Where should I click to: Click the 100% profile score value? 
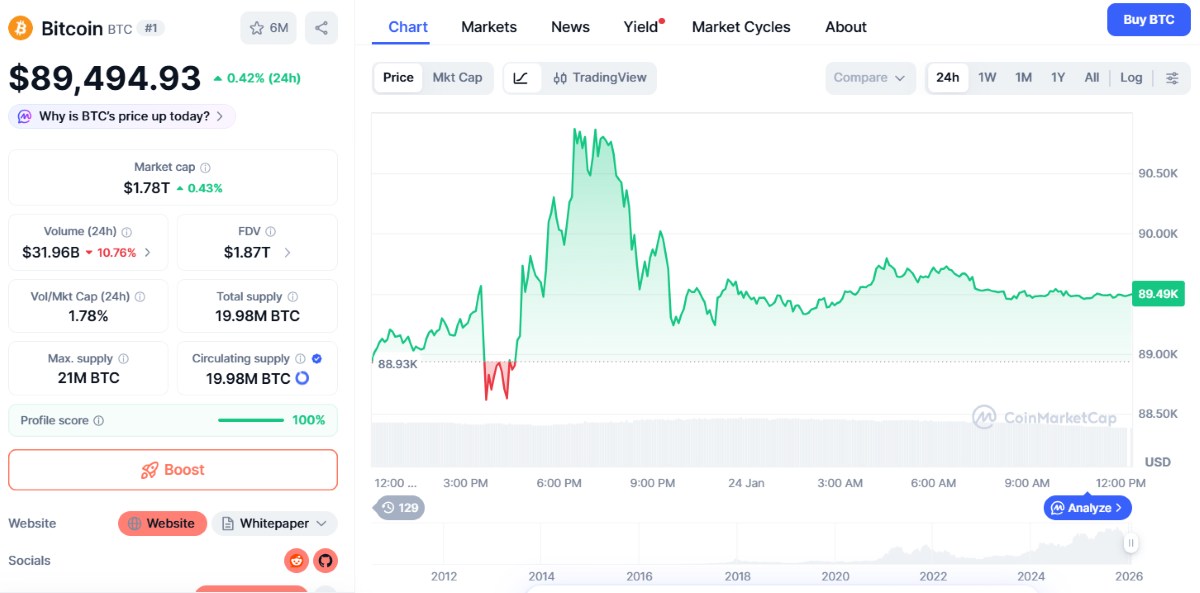[309, 421]
